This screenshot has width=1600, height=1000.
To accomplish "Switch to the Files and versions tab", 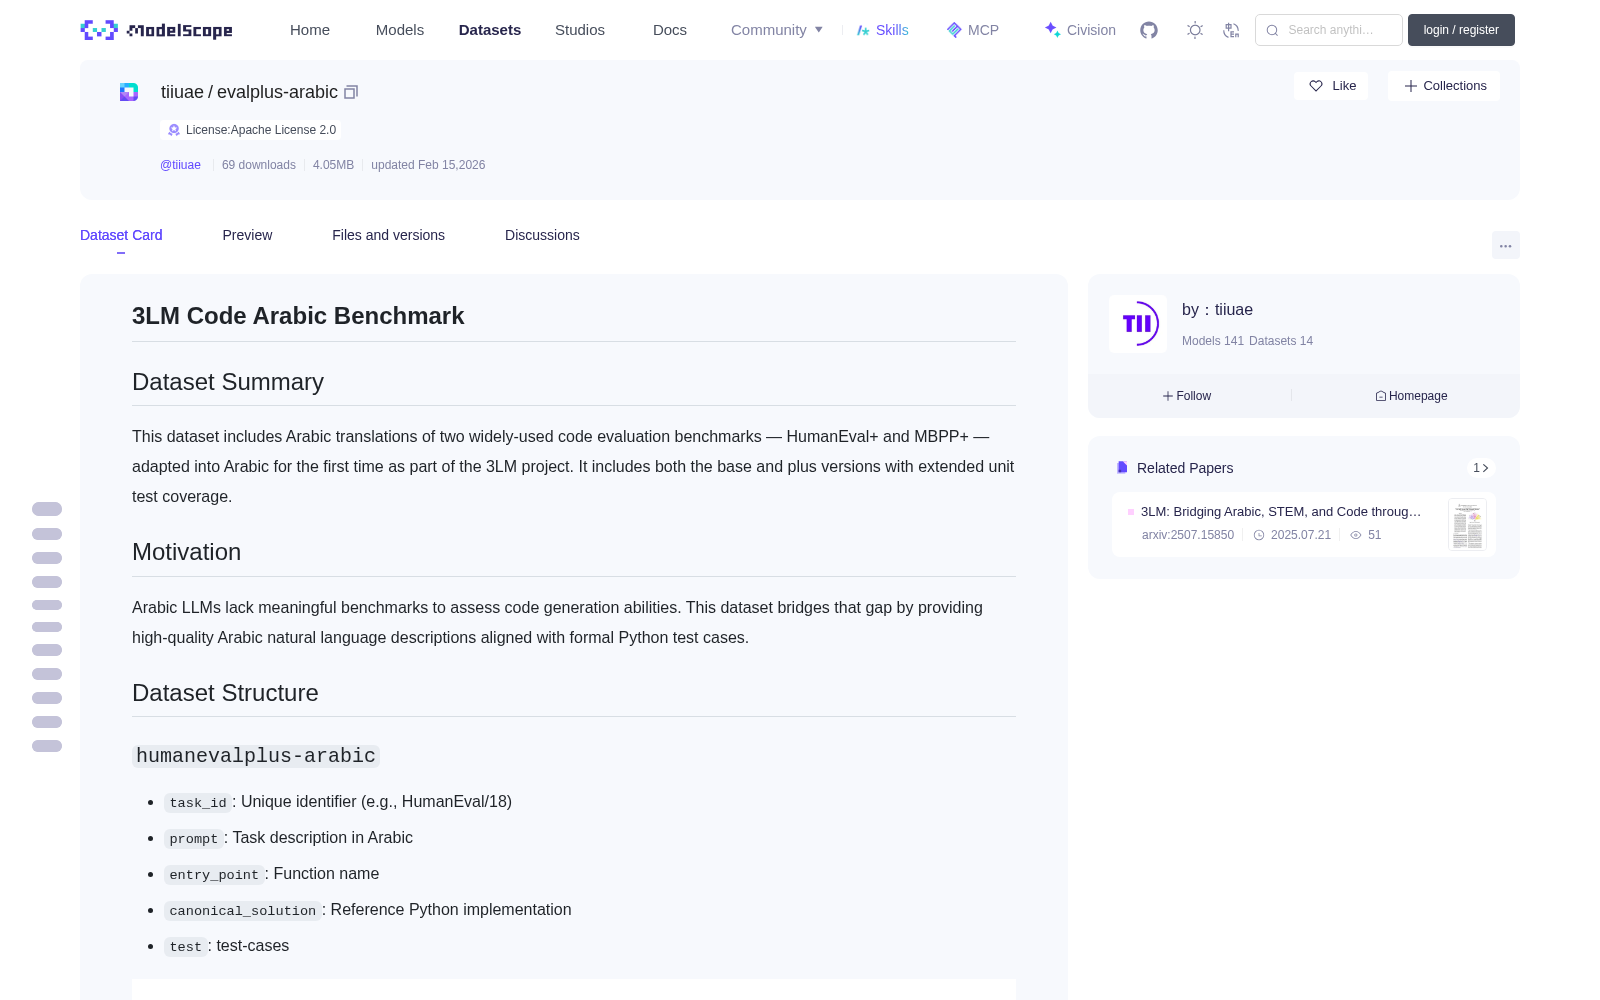I will coord(388,235).
